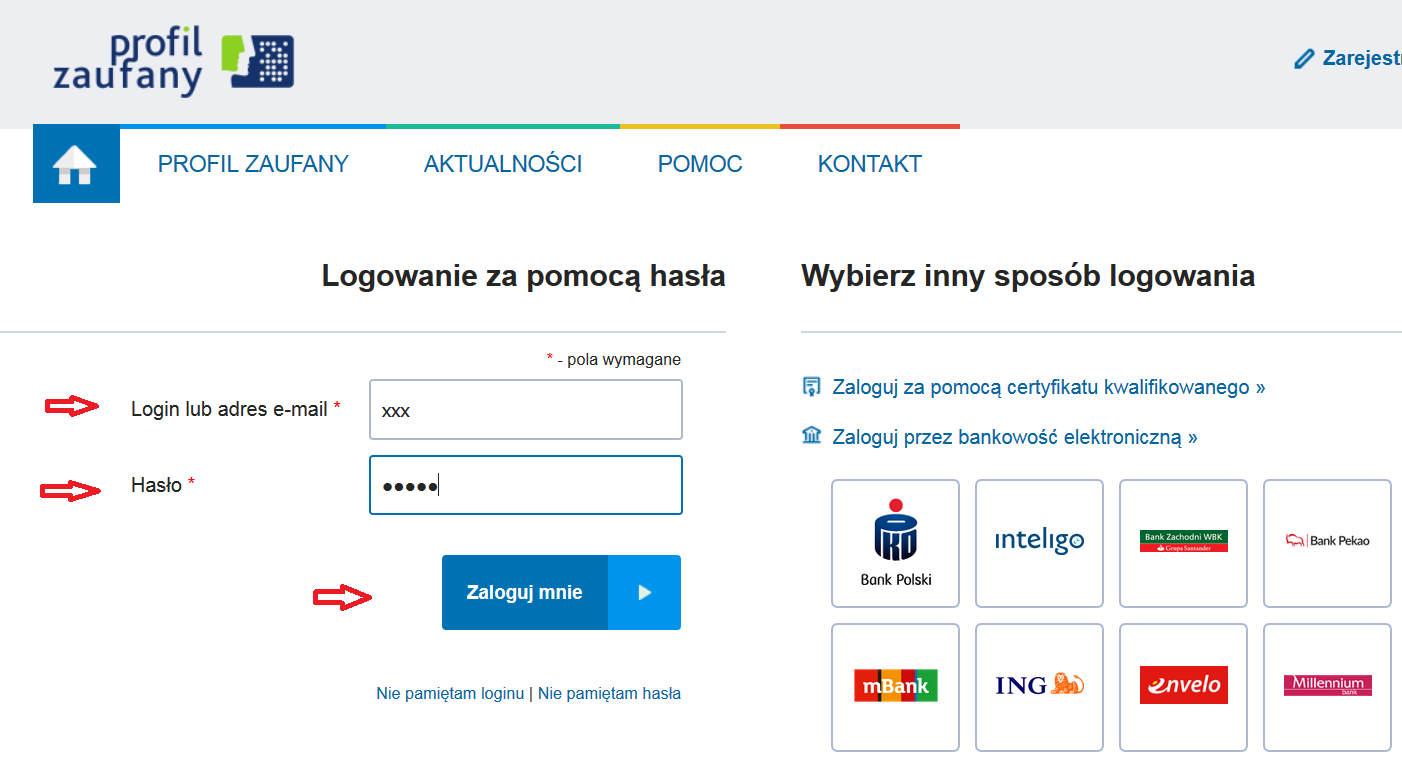
Task: Click the Login lub adres e-mail label
Action: click(x=236, y=409)
